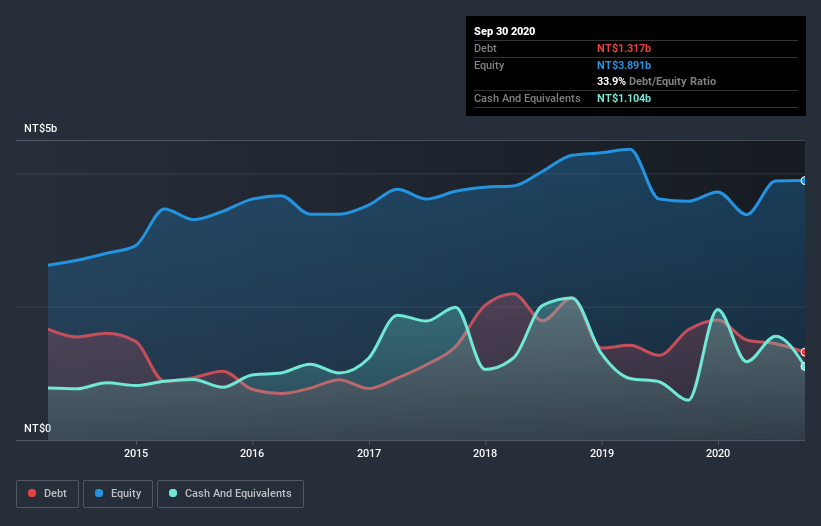Click the NT$1.317b debt value
Viewport: 821px width, 526px height.
coord(624,48)
